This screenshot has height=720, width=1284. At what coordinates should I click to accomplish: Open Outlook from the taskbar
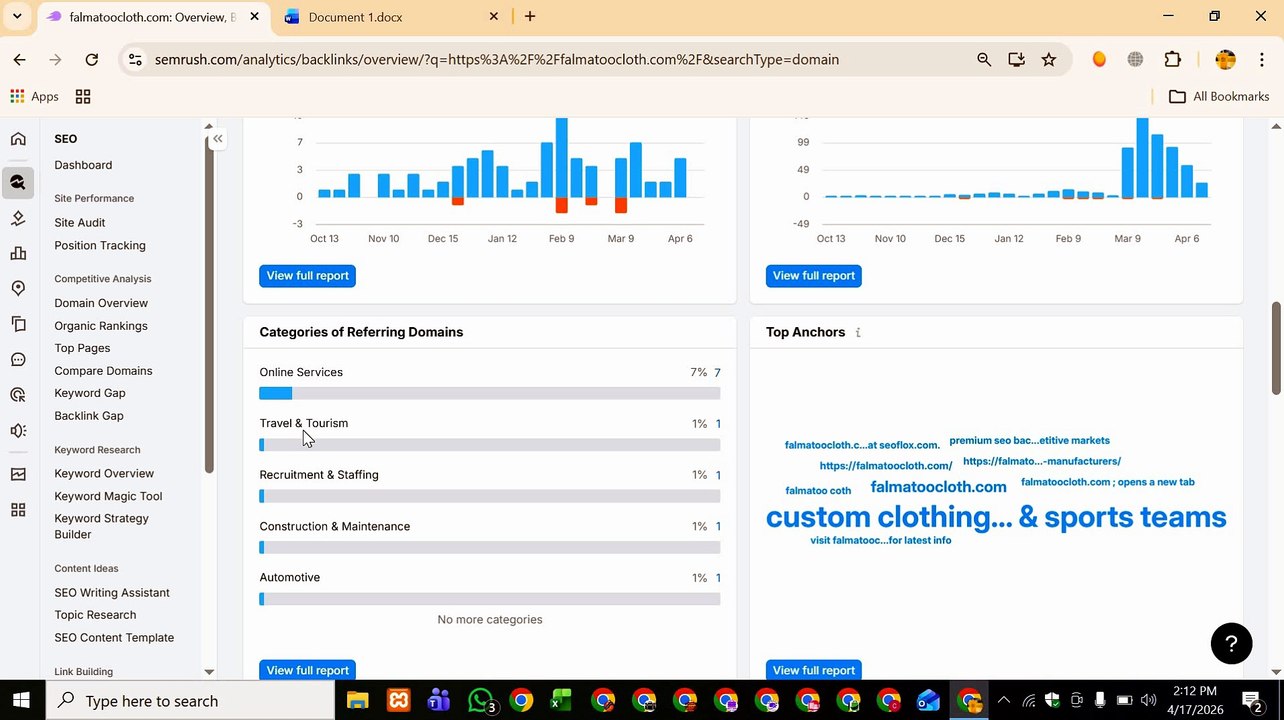[928, 700]
